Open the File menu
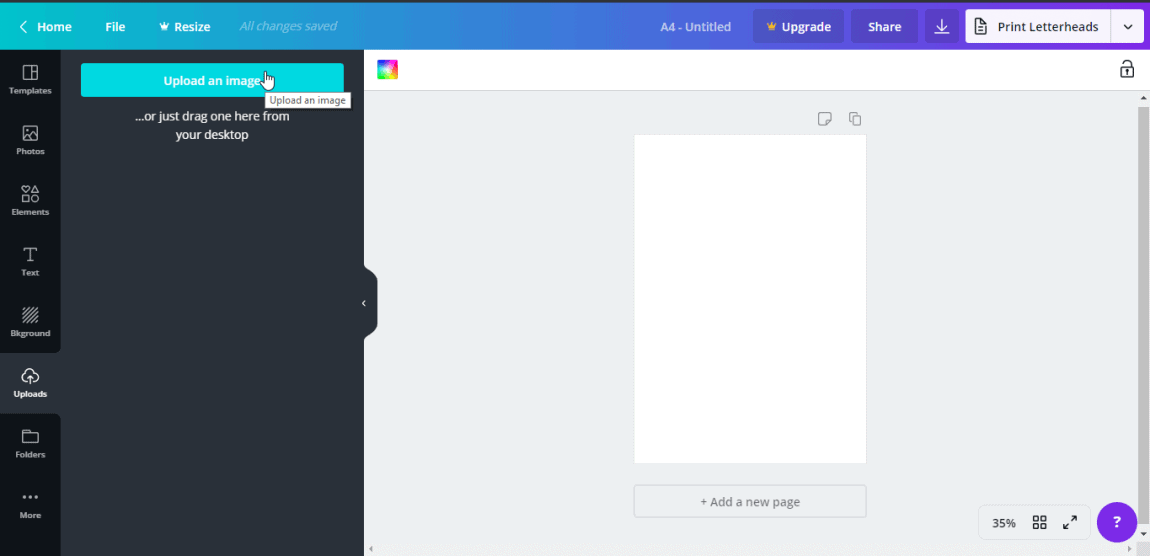Viewport: 1150px width, 556px height. tap(115, 27)
